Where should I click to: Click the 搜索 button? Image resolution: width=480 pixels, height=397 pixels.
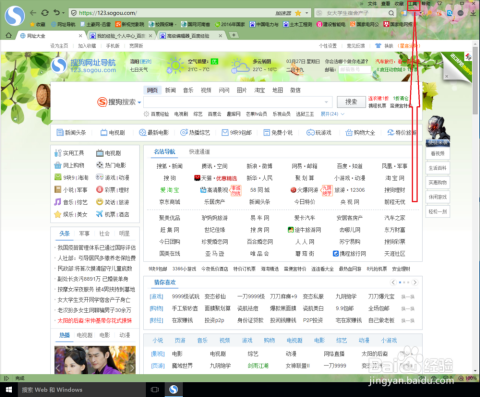351,102
